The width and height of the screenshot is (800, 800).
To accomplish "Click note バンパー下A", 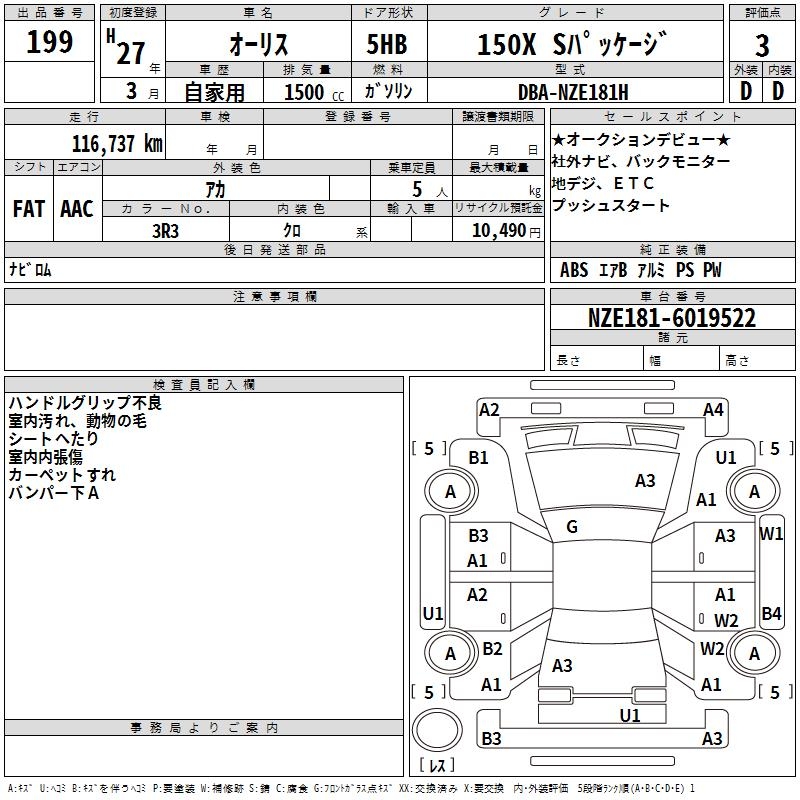I will (53, 493).
